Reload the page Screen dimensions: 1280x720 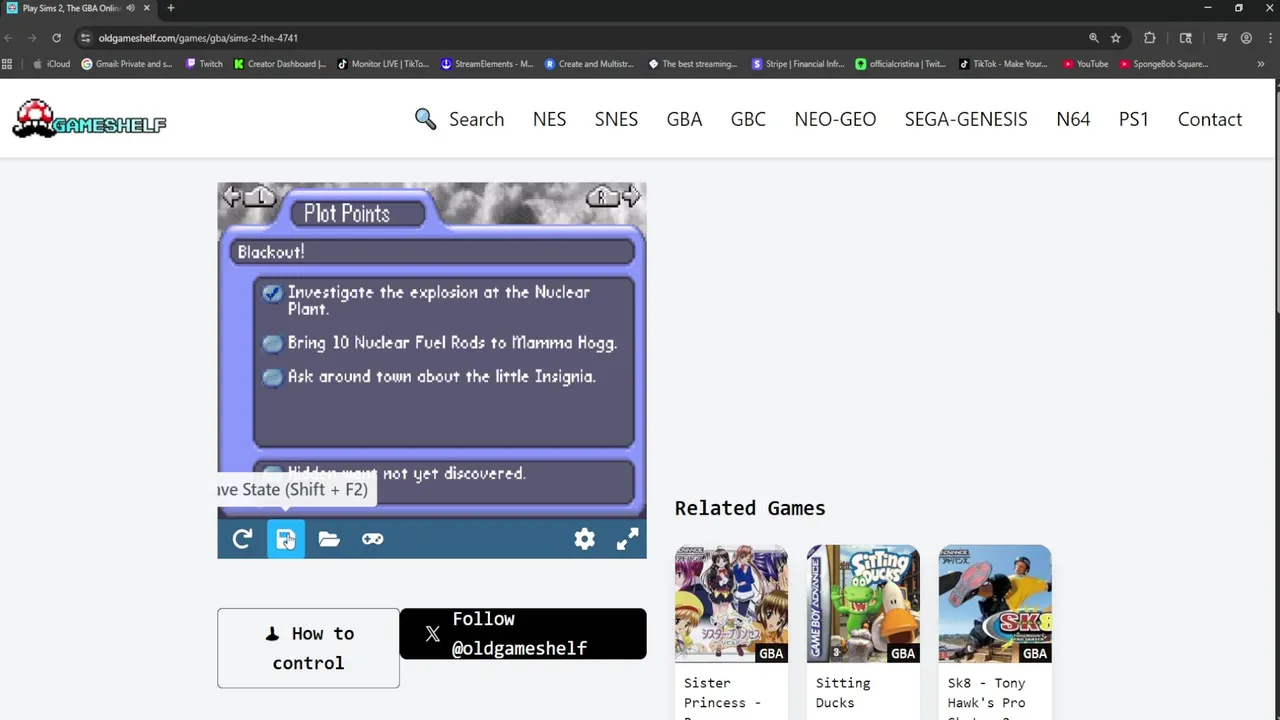pyautogui.click(x=56, y=38)
